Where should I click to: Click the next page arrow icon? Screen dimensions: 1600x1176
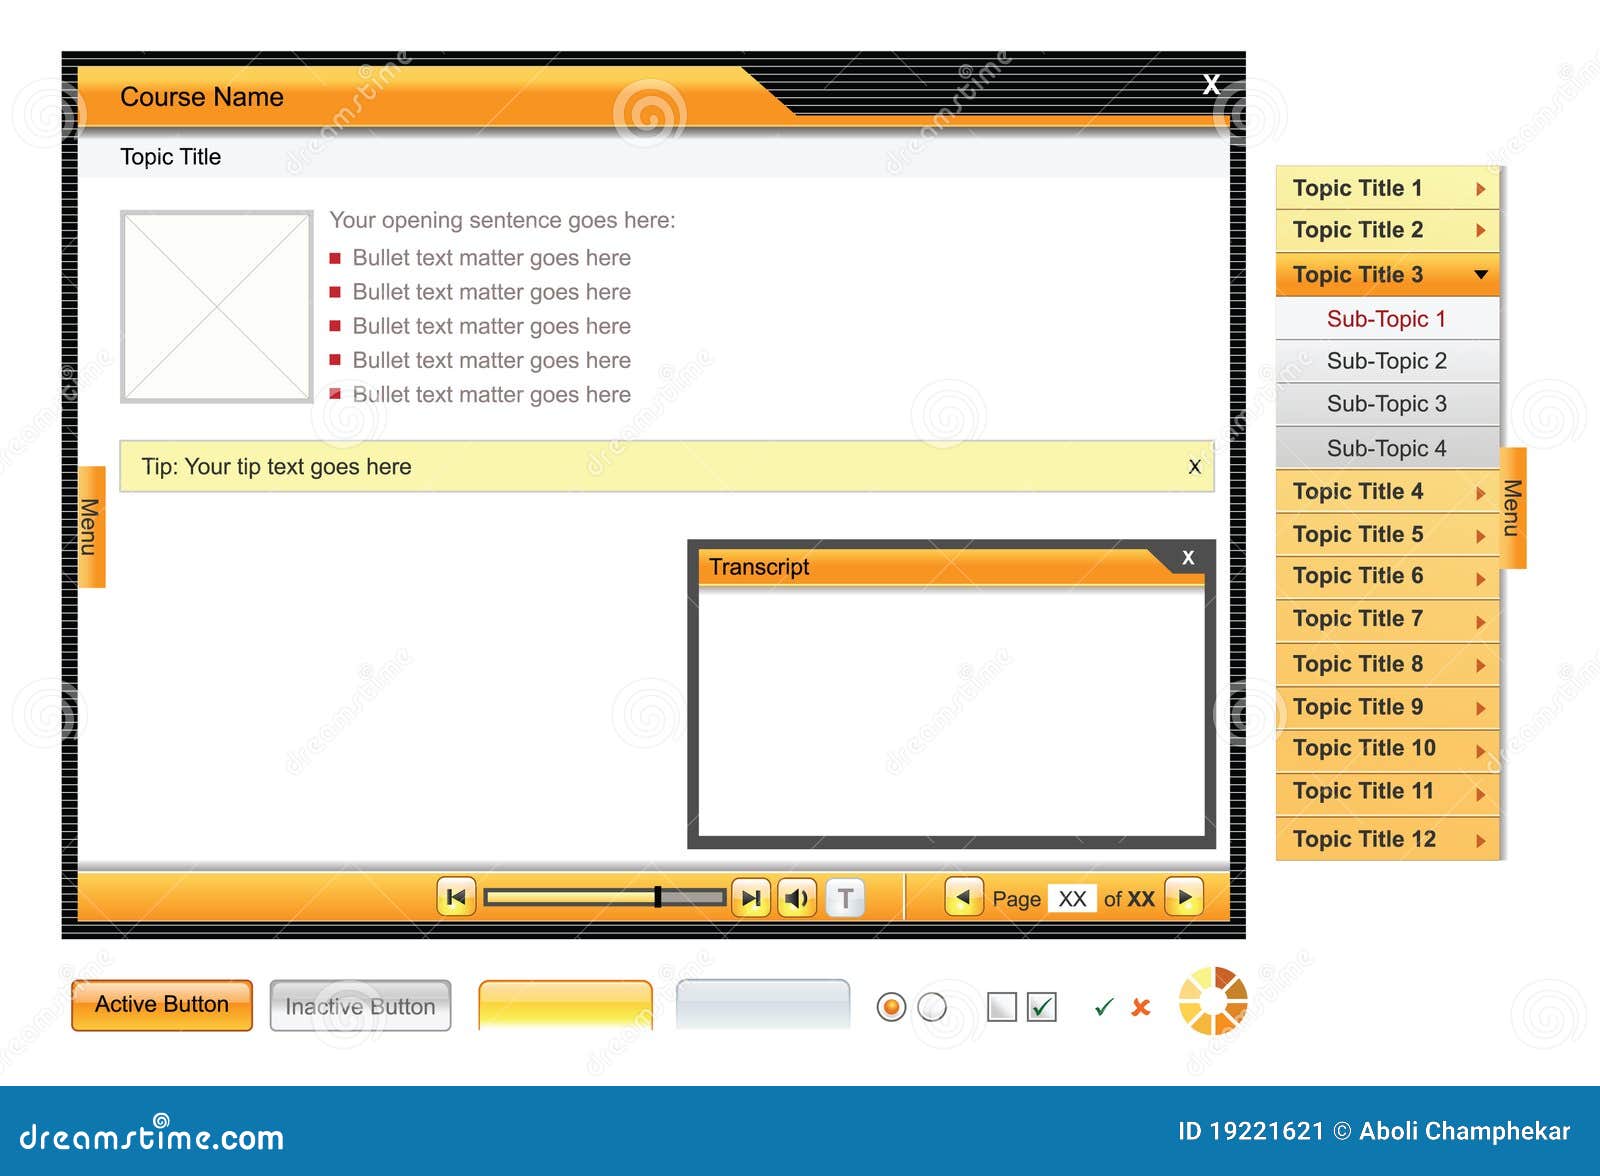pyautogui.click(x=1185, y=898)
